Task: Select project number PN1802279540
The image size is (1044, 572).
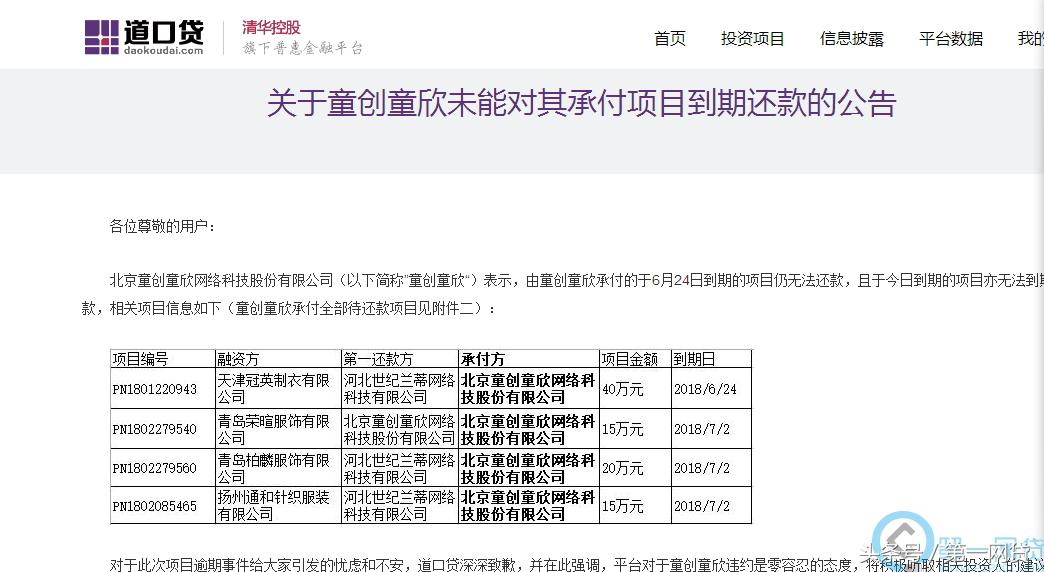Action: click(154, 429)
